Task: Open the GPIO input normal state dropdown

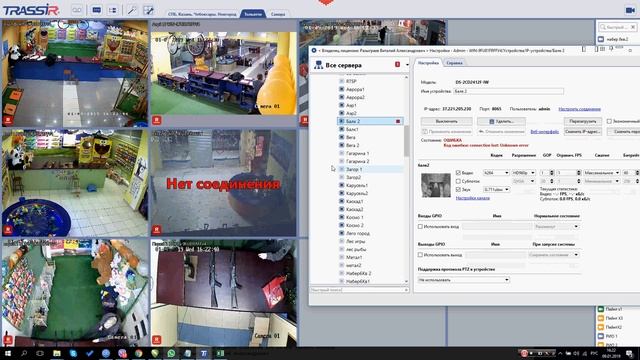Action: pos(557,226)
